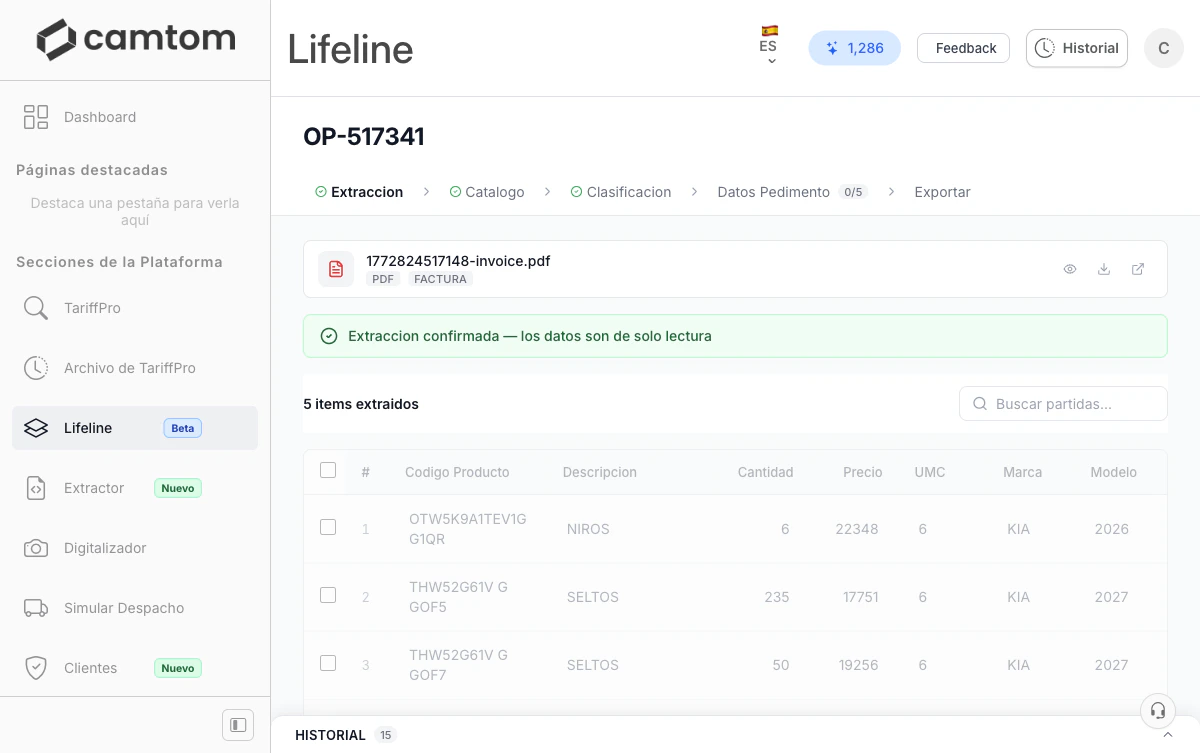Open the Extractor tool
The height and width of the screenshot is (753, 1200).
point(94,488)
